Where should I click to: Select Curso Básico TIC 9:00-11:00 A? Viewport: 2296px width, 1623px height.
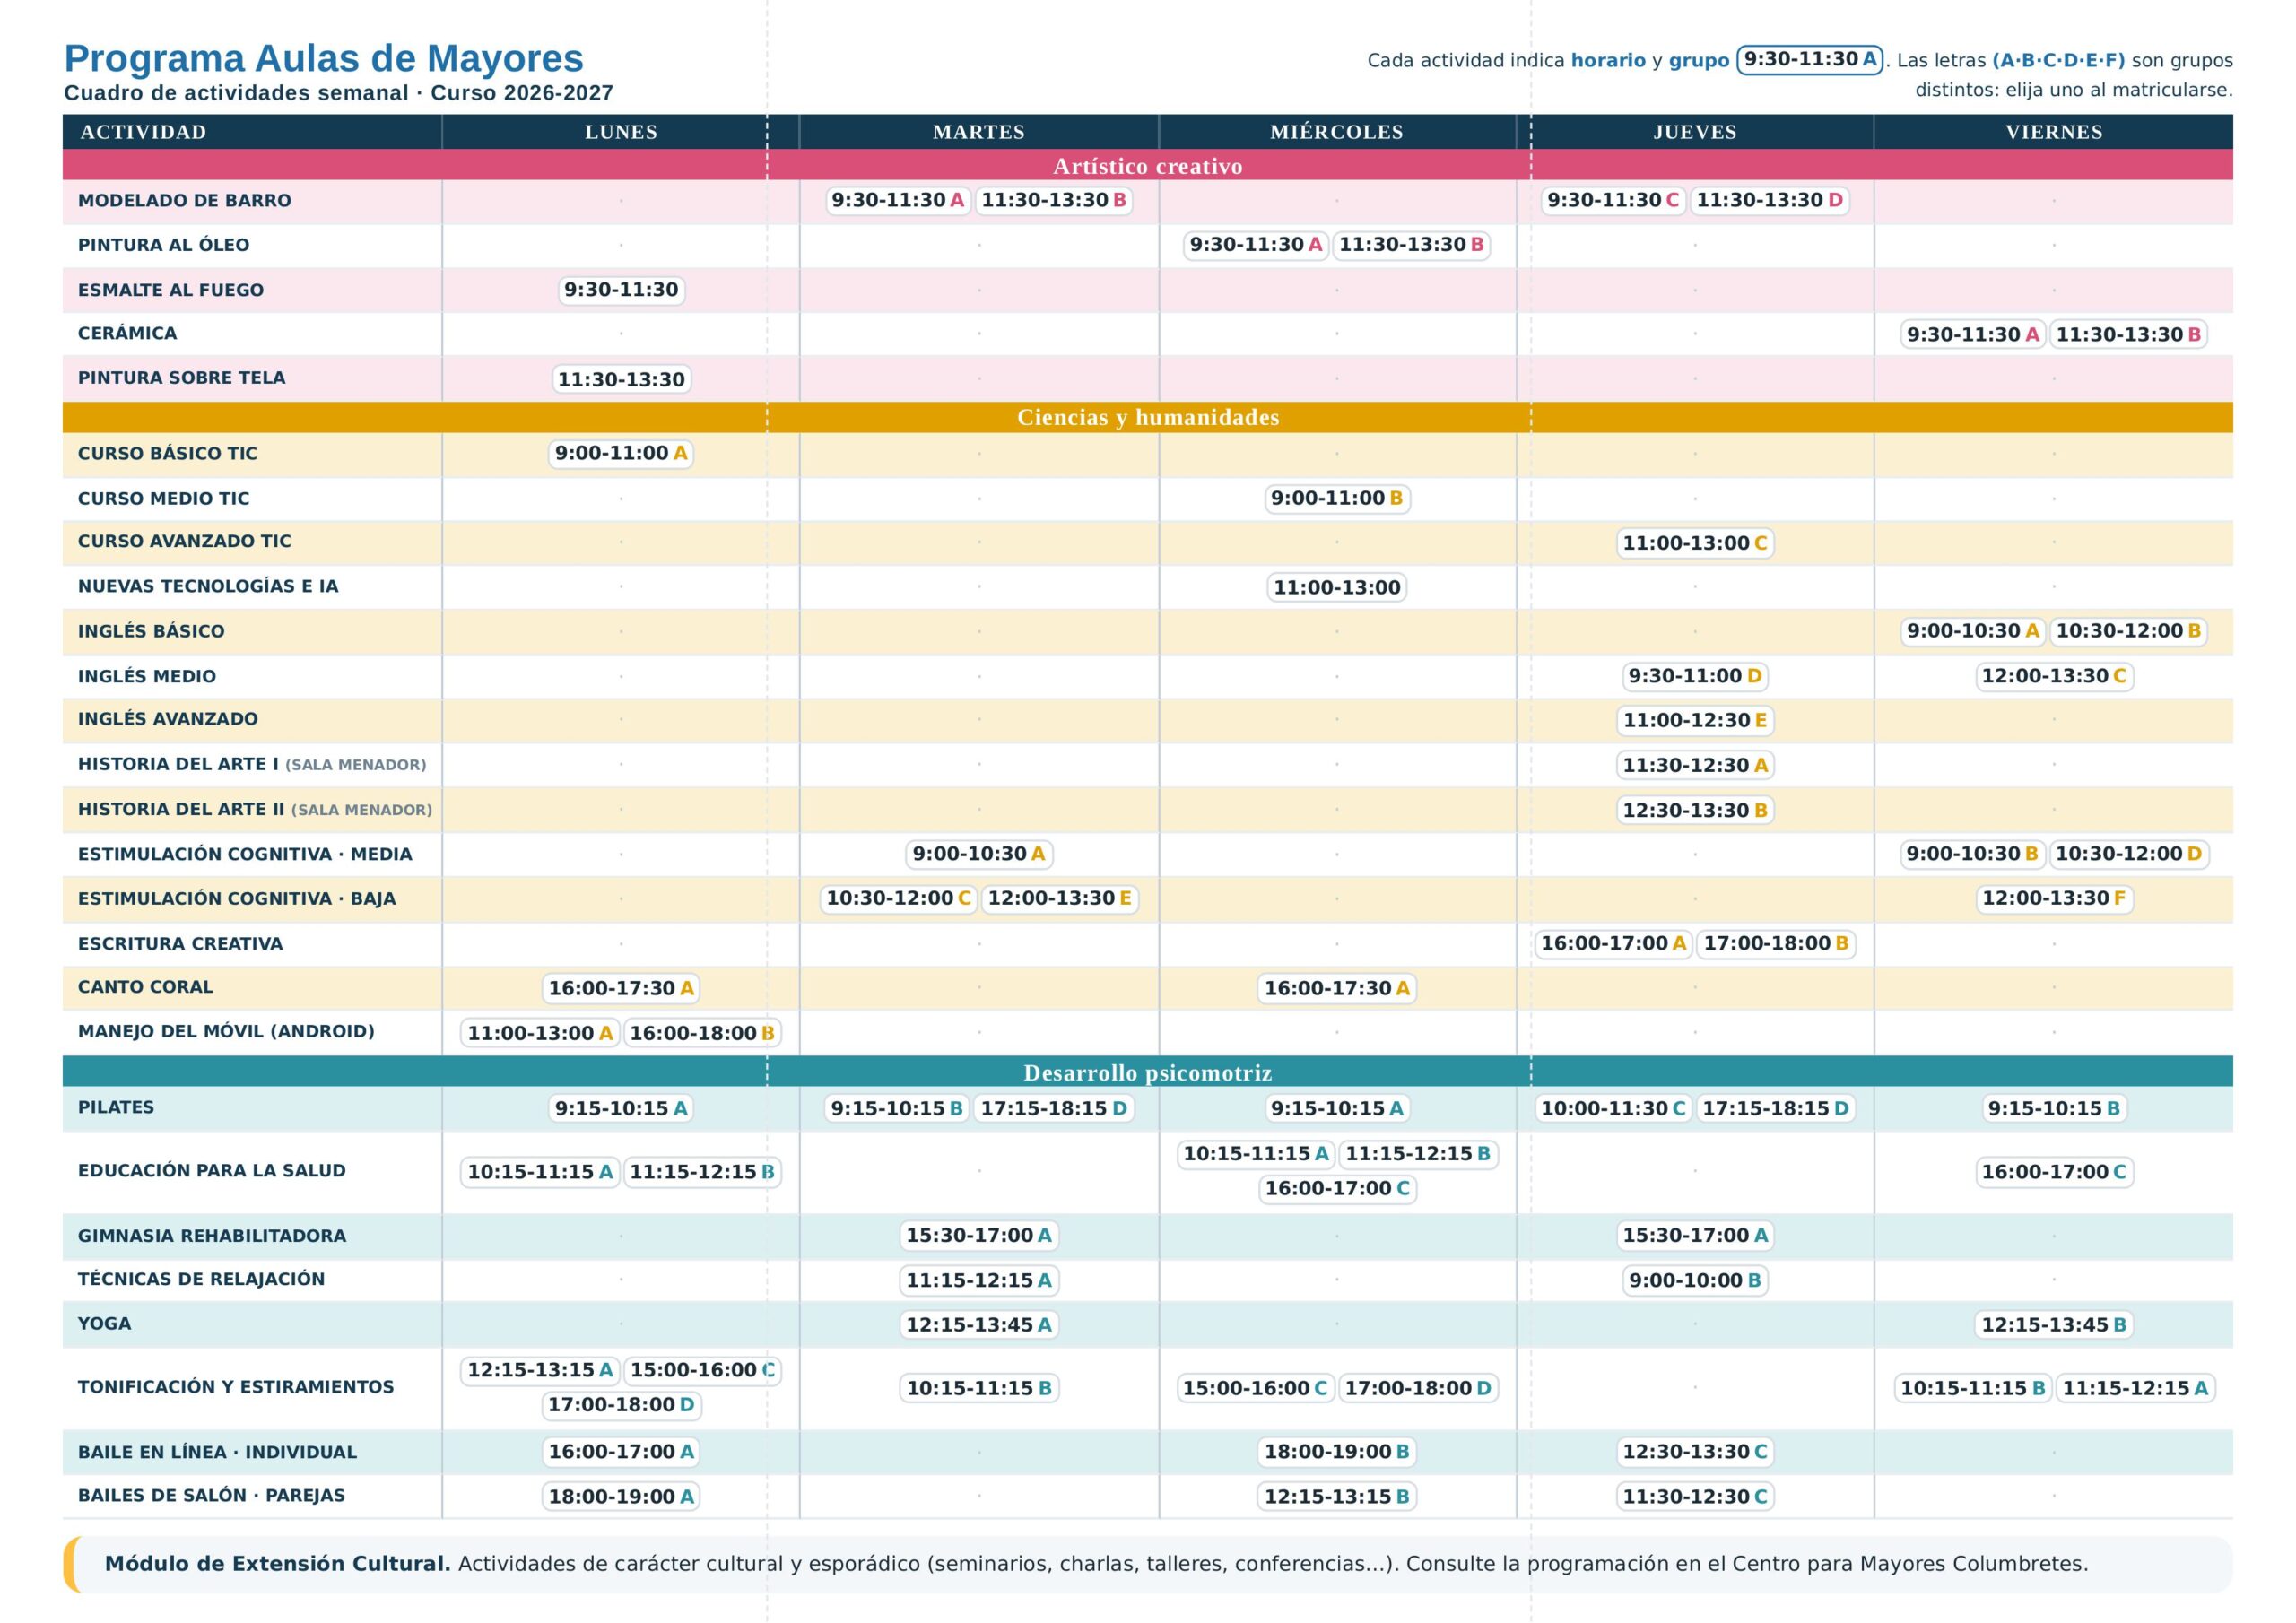621,453
